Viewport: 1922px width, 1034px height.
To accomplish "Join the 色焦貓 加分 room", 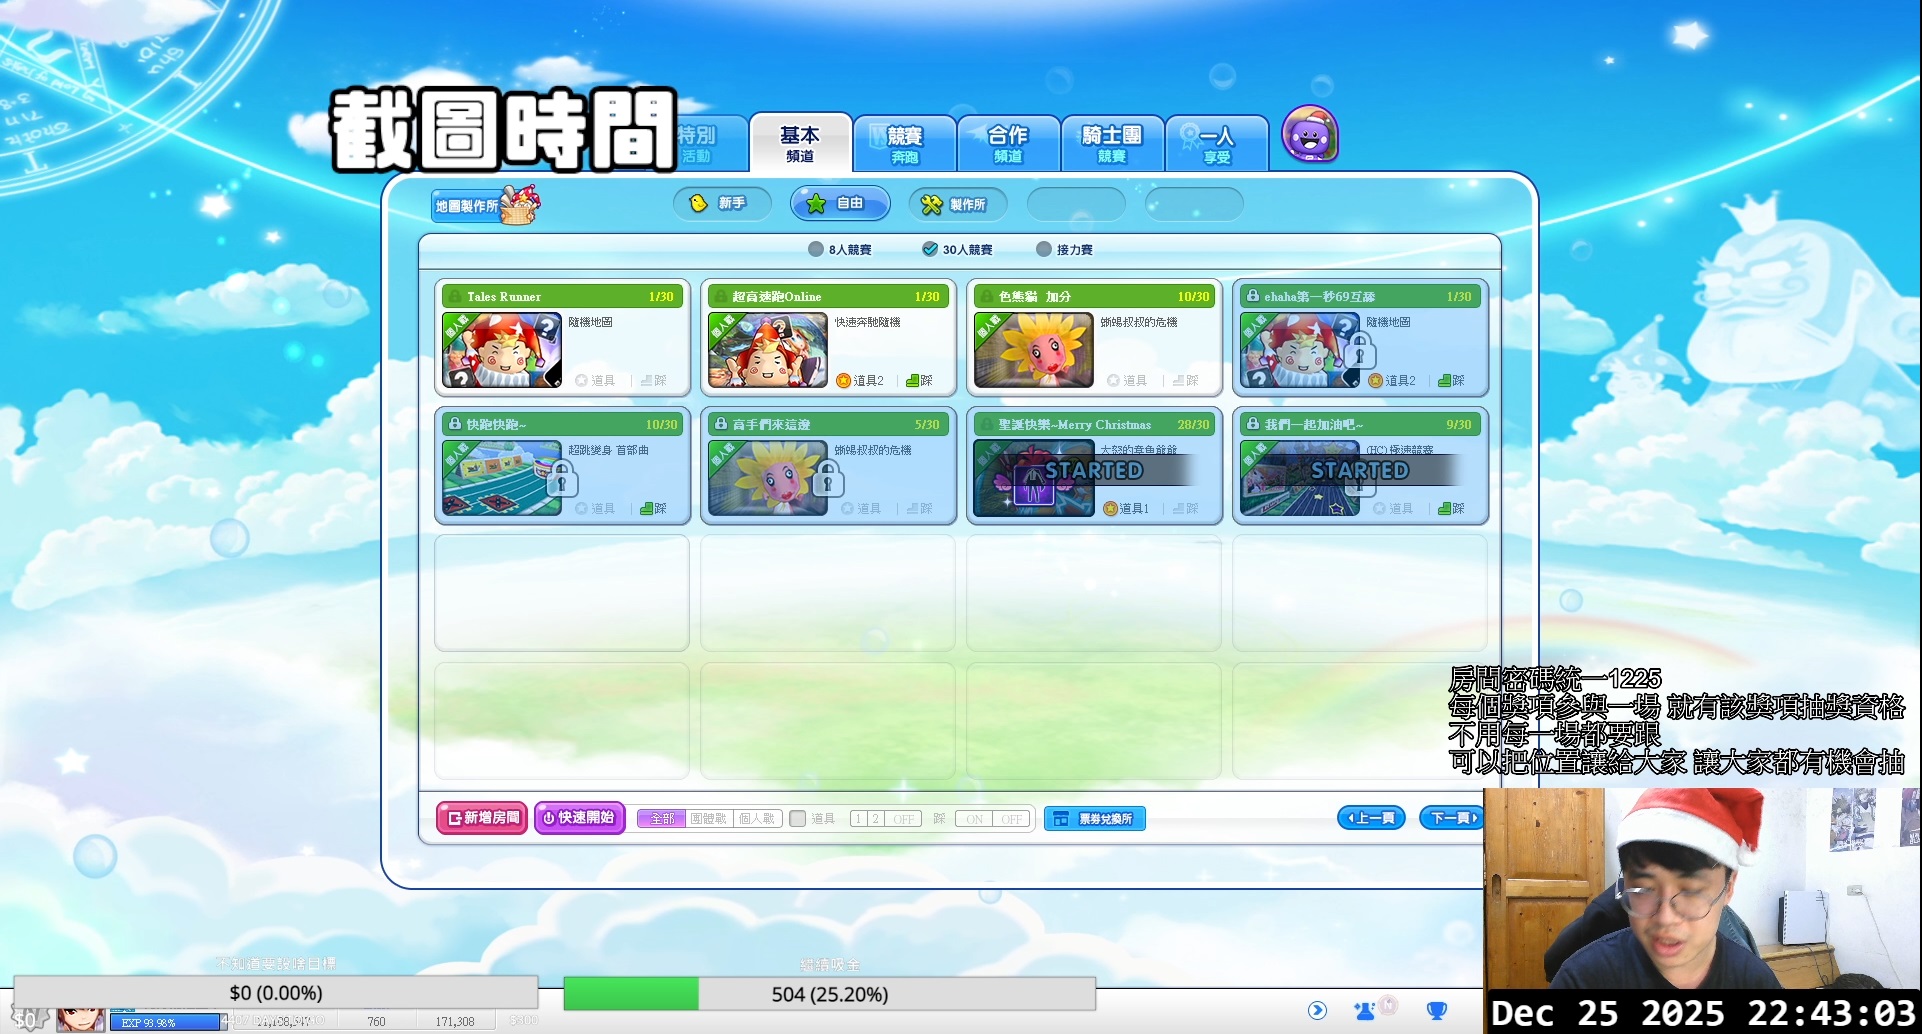I will [x=1094, y=338].
